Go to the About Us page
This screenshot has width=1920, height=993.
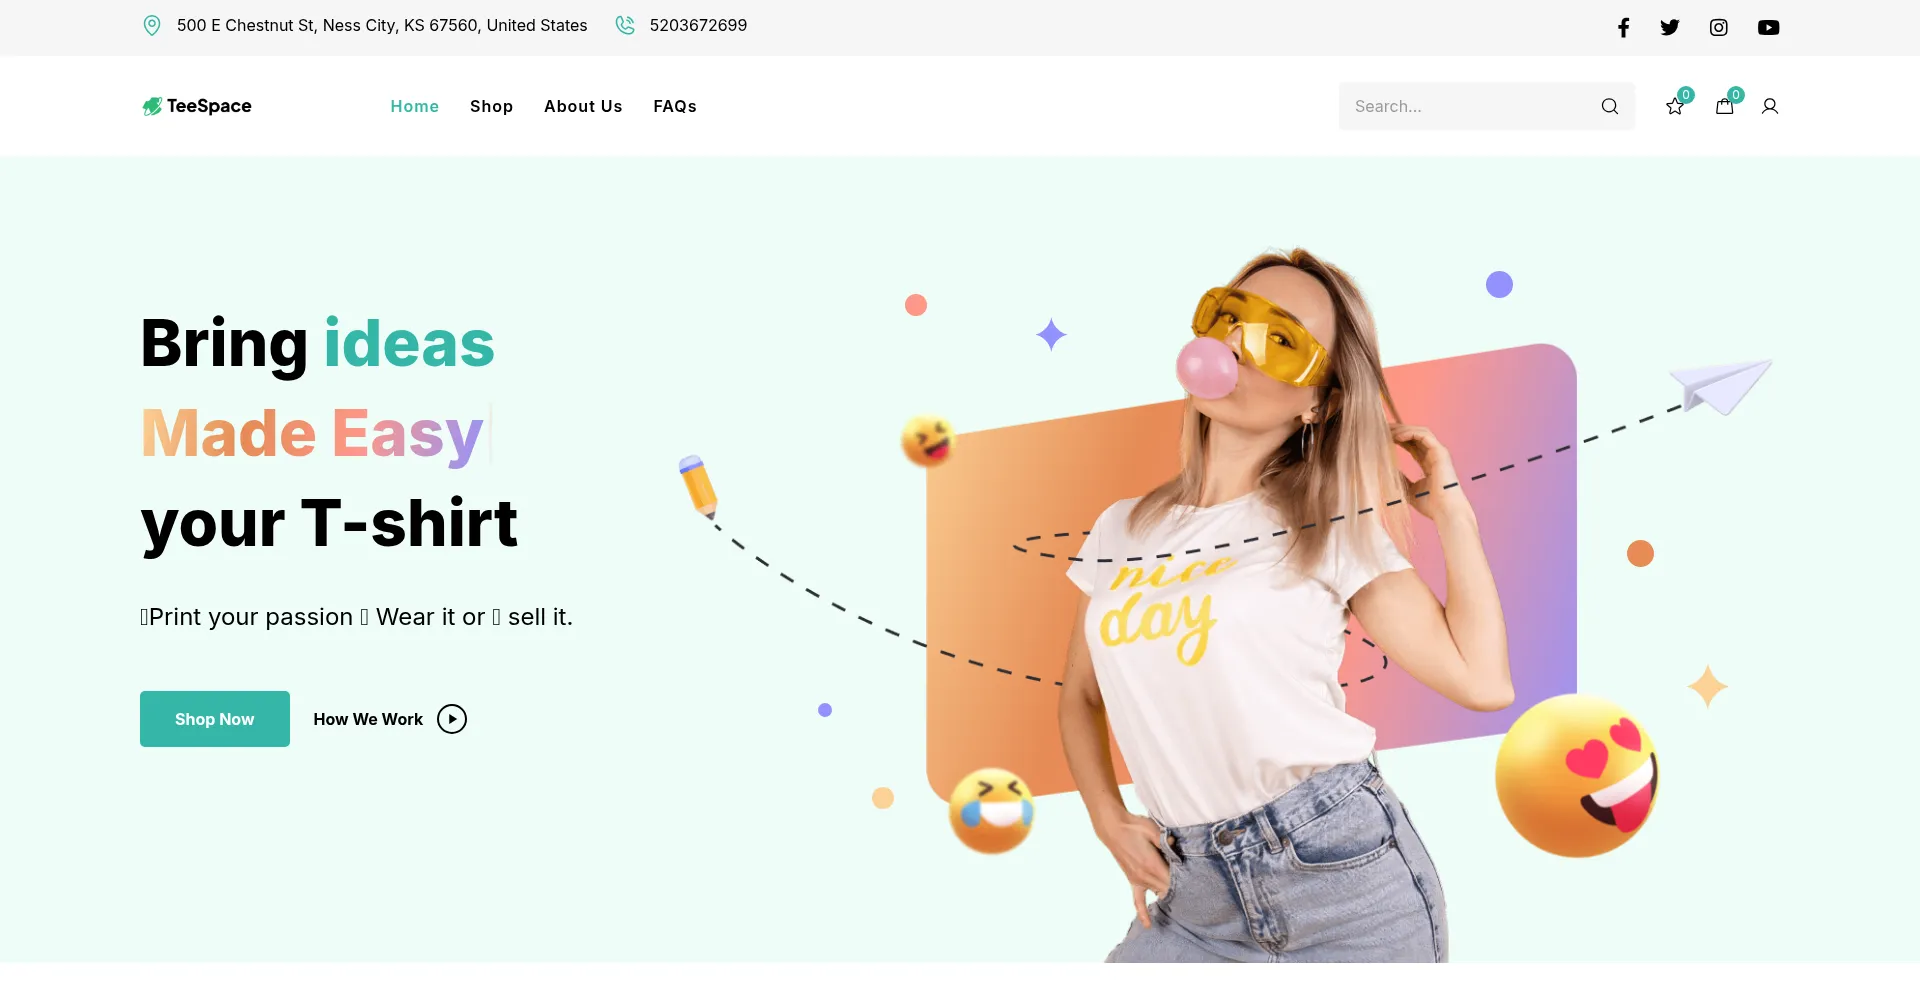pos(583,106)
